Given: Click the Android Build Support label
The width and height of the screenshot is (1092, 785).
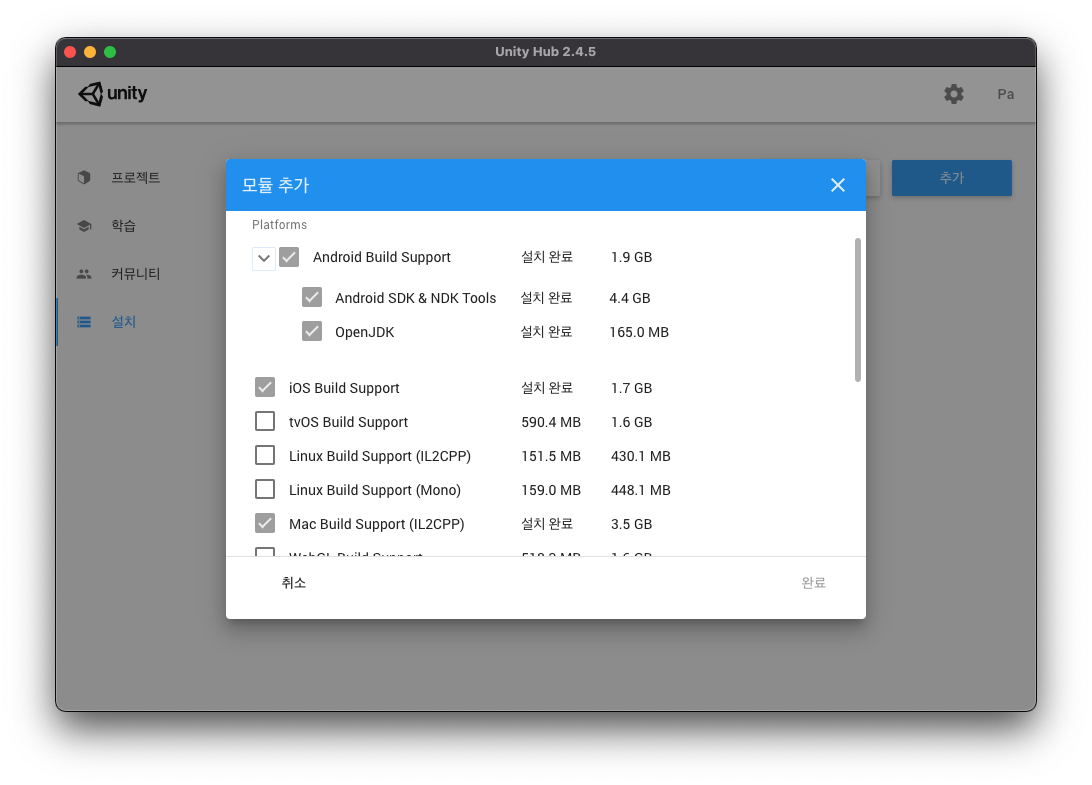Looking at the screenshot, I should click(x=382, y=257).
